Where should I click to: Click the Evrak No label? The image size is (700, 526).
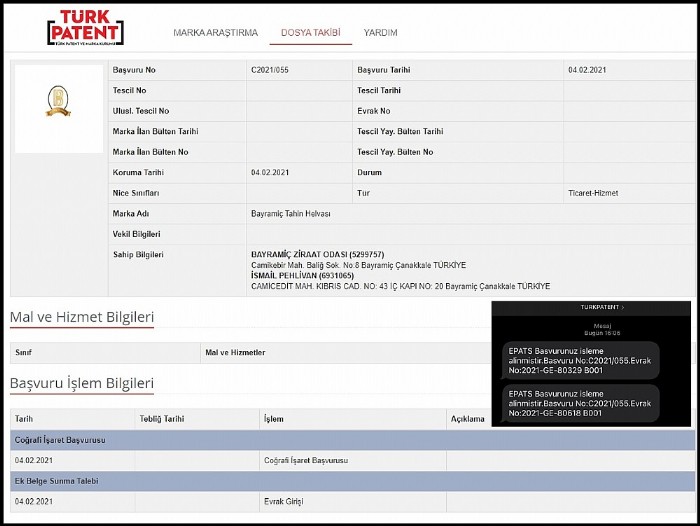tap(374, 111)
